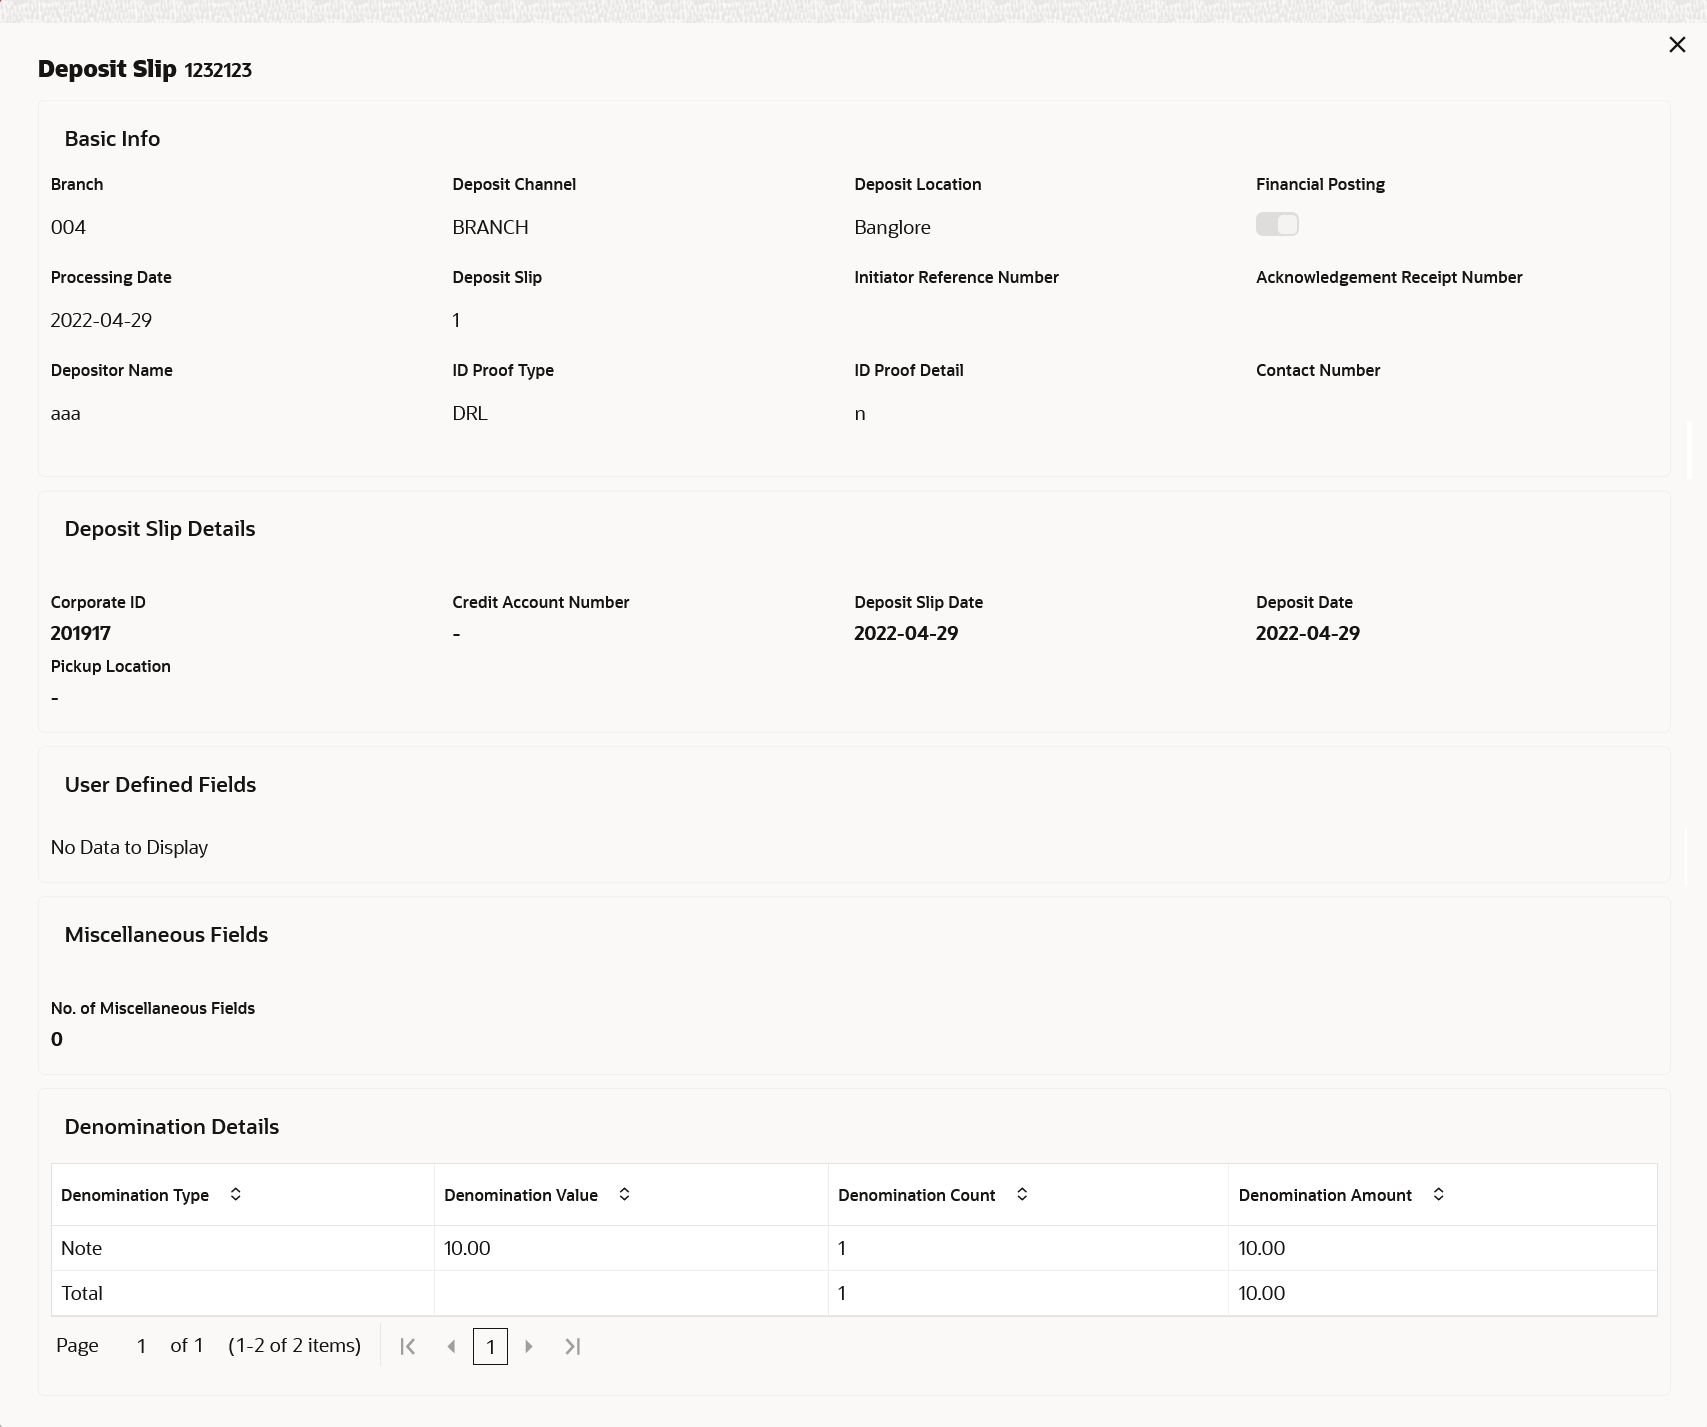Click the User Defined Fields heading
Screen dimensions: 1707x1427
[160, 784]
